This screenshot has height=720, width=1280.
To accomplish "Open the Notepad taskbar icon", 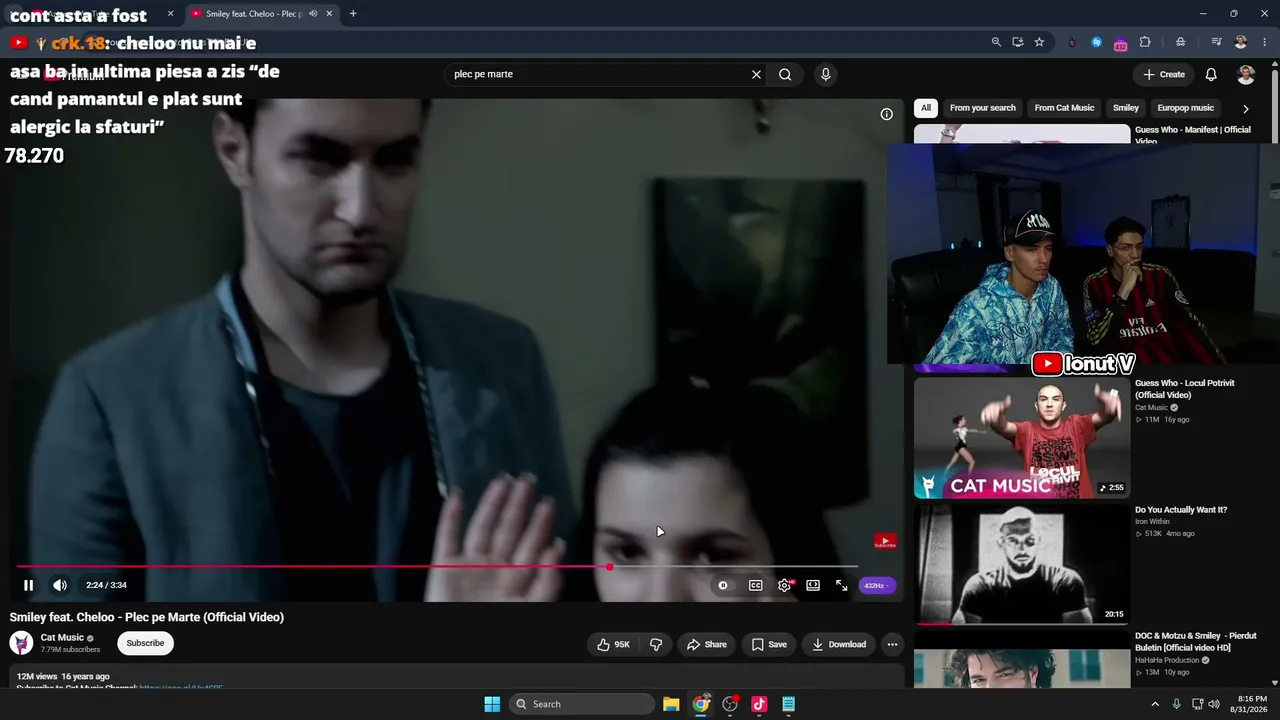I will pos(788,704).
